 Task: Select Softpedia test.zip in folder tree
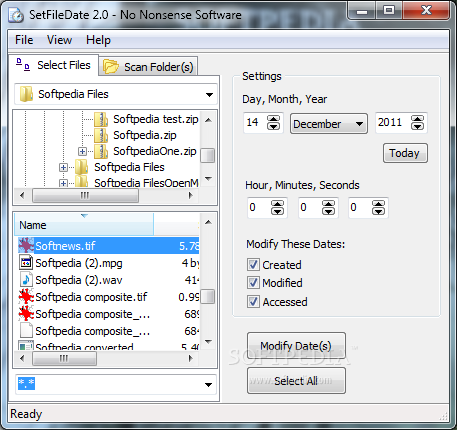(156, 119)
